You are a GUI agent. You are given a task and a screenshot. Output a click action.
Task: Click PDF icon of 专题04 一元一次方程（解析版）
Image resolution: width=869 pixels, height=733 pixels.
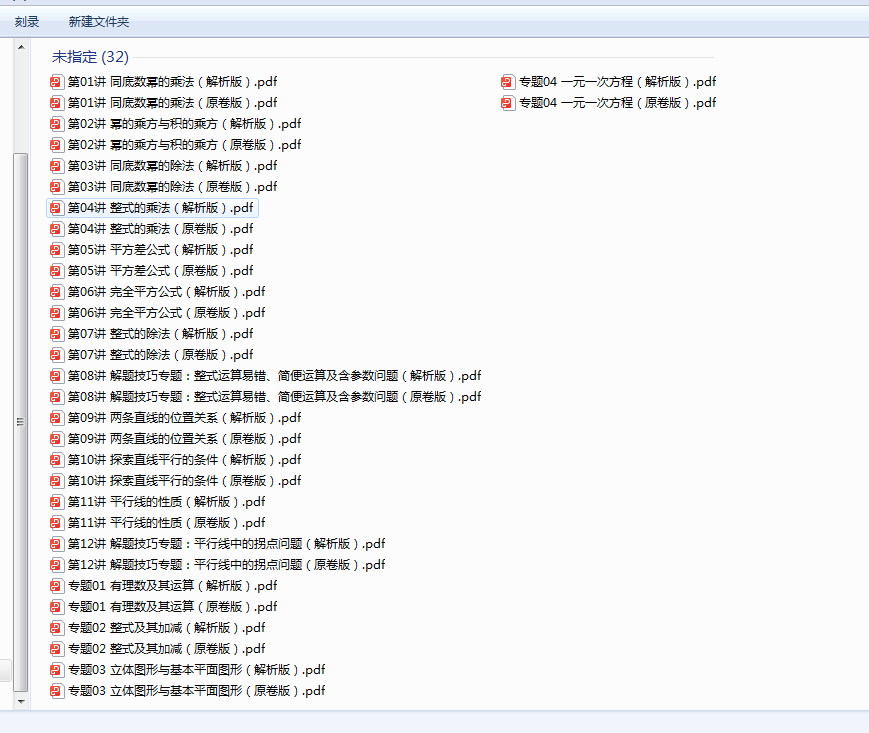click(x=507, y=82)
